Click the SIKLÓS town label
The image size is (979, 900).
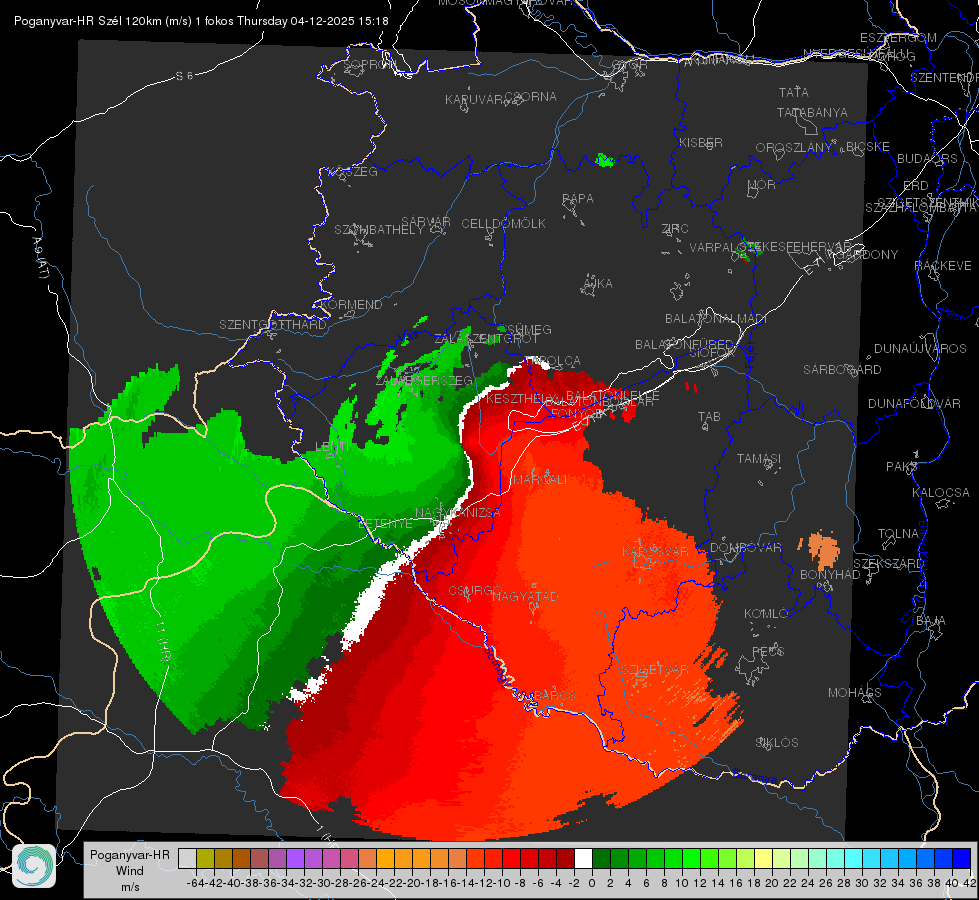[777, 743]
